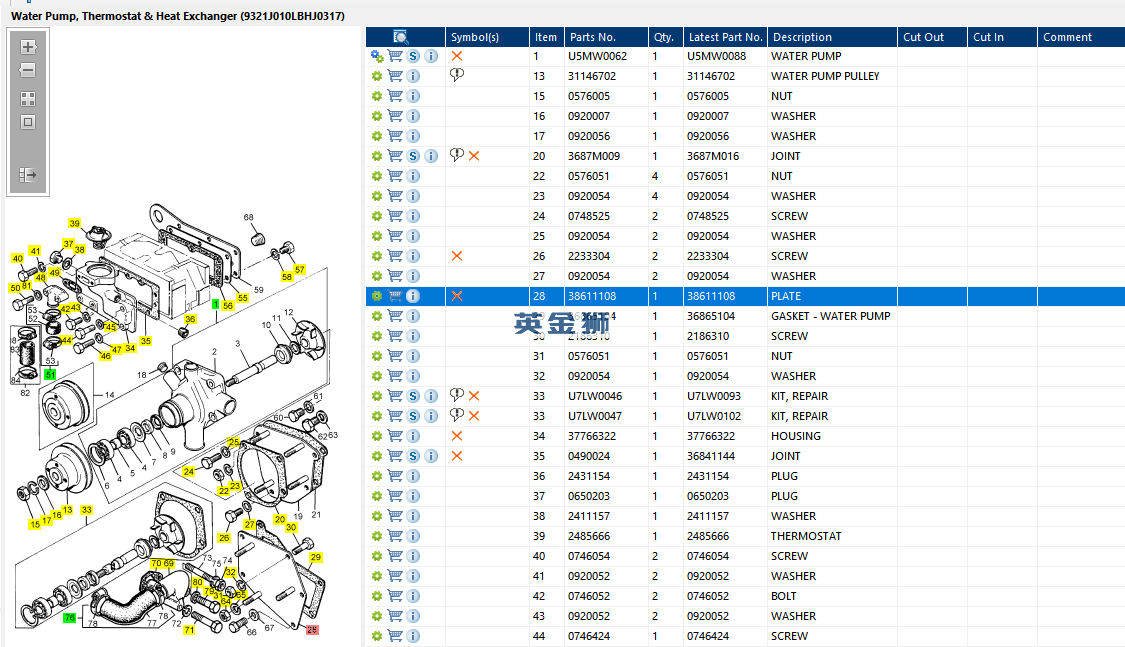The width and height of the screenshot is (1125, 647).
Task: Show info for PLATE 38611108
Action: (x=413, y=296)
